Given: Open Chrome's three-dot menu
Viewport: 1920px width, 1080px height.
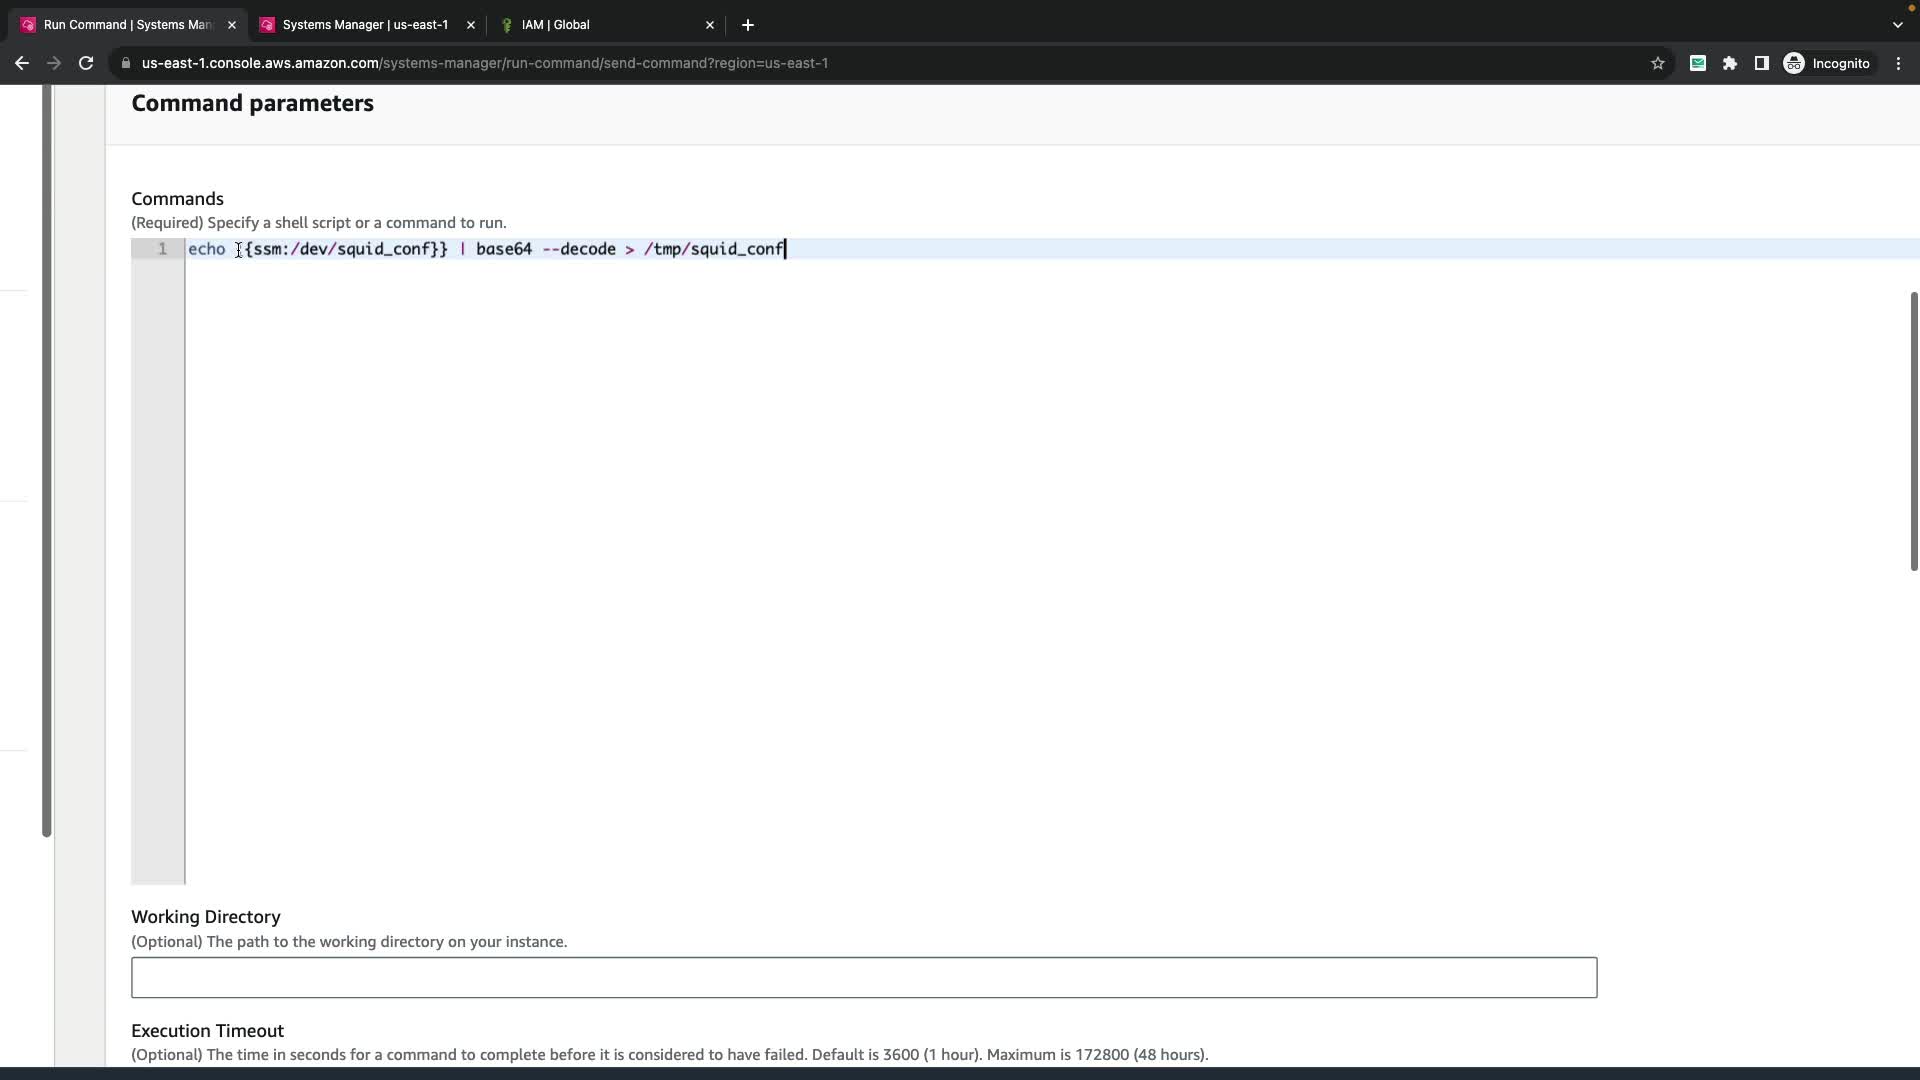Looking at the screenshot, I should pos(1898,63).
